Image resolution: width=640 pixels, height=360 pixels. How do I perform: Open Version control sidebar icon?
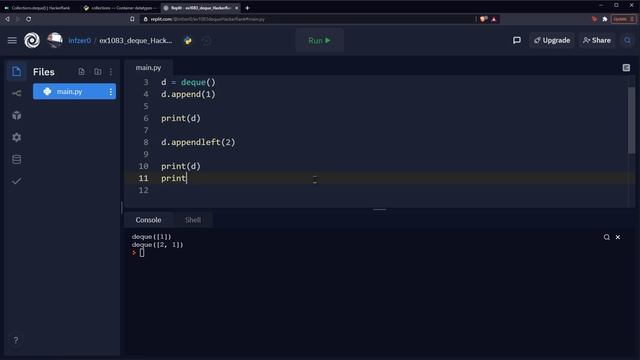point(16,93)
